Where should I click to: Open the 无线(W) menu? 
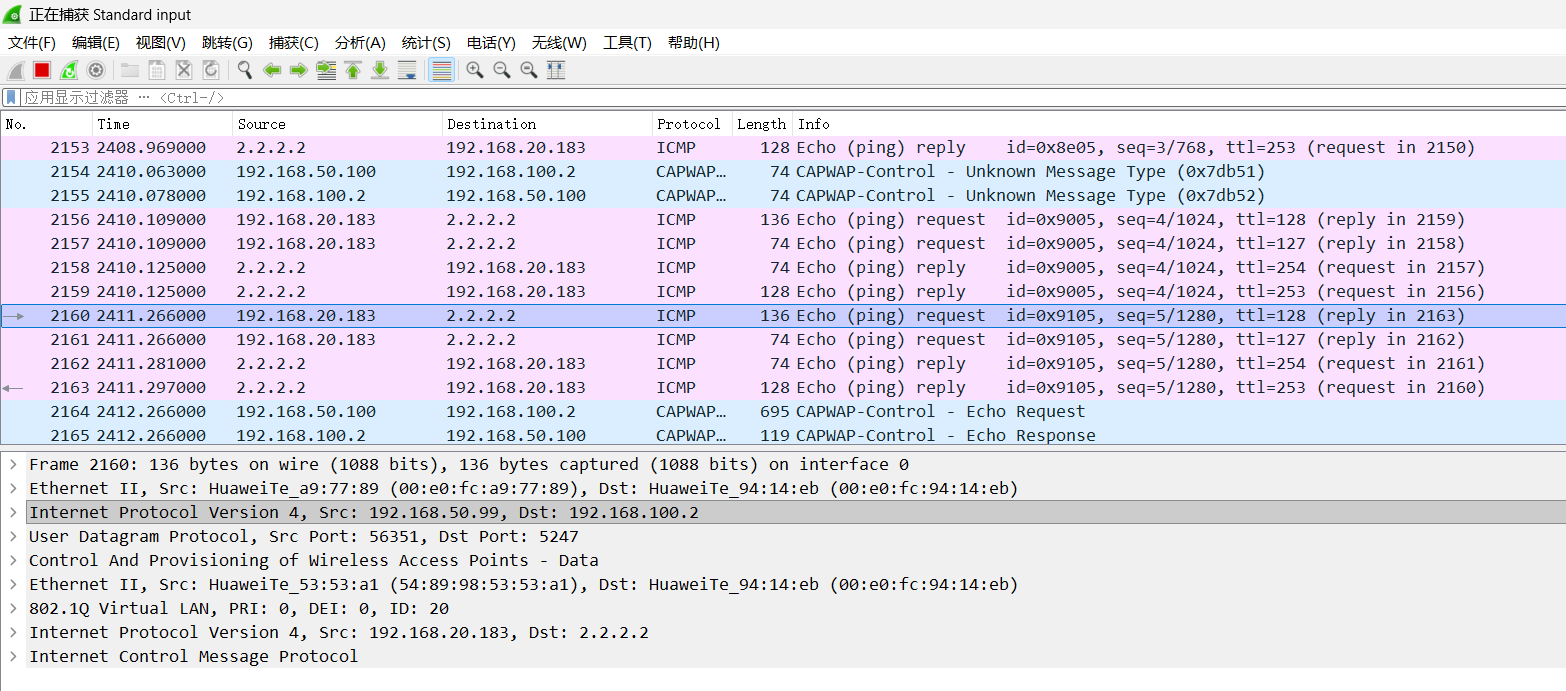click(559, 43)
